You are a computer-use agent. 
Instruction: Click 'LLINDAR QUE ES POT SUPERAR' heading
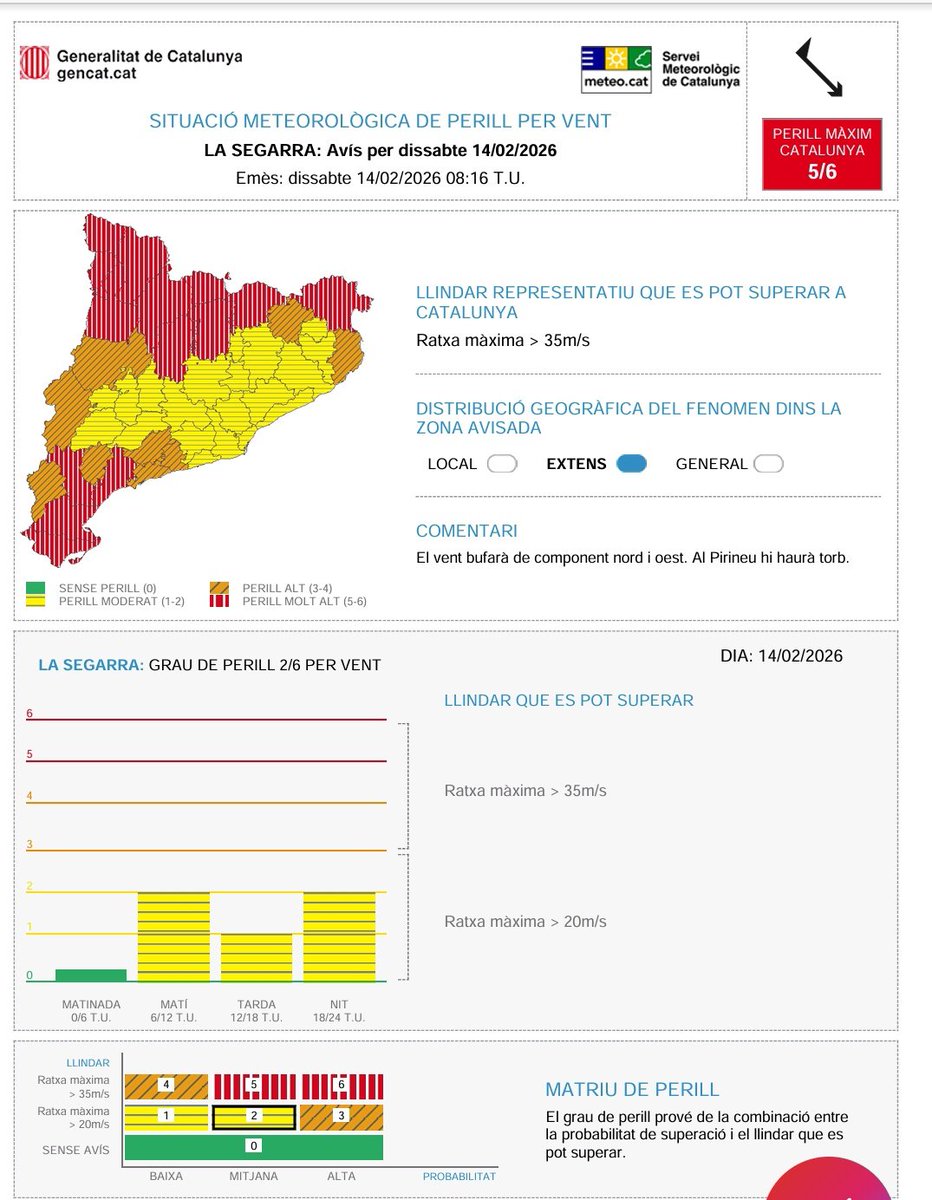[x=568, y=701]
